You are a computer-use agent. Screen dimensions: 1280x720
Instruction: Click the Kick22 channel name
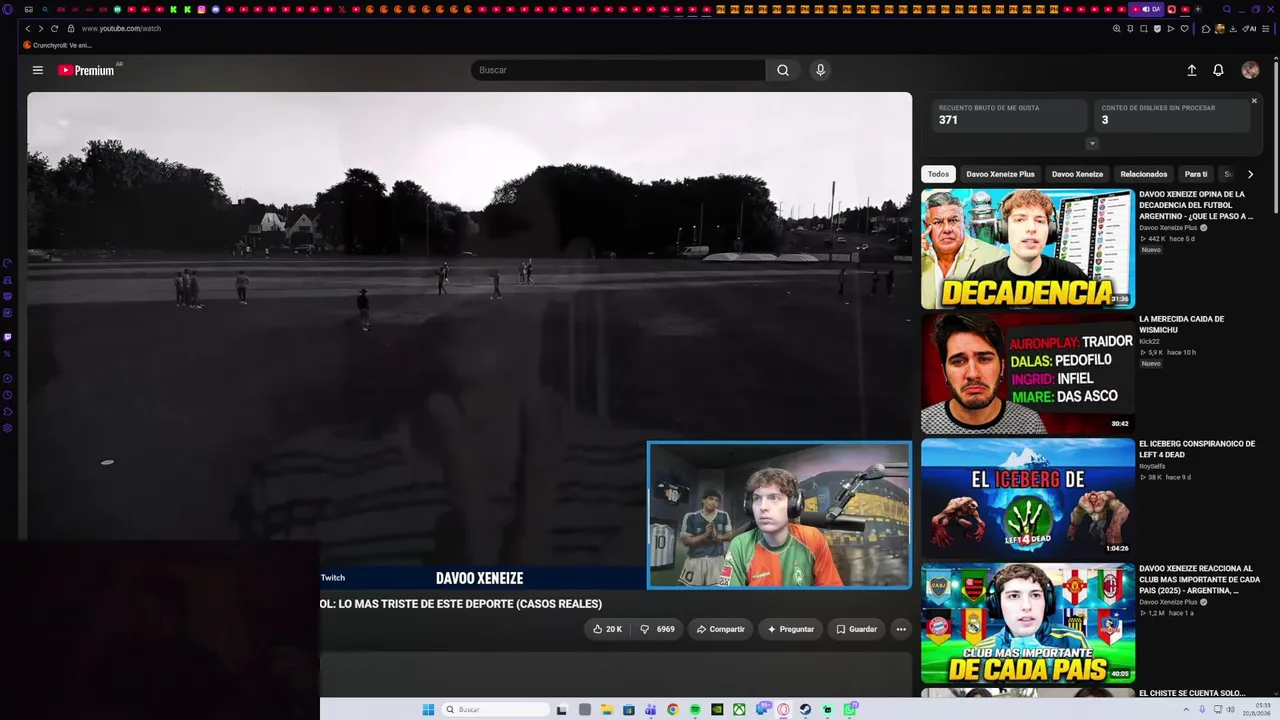click(1149, 342)
